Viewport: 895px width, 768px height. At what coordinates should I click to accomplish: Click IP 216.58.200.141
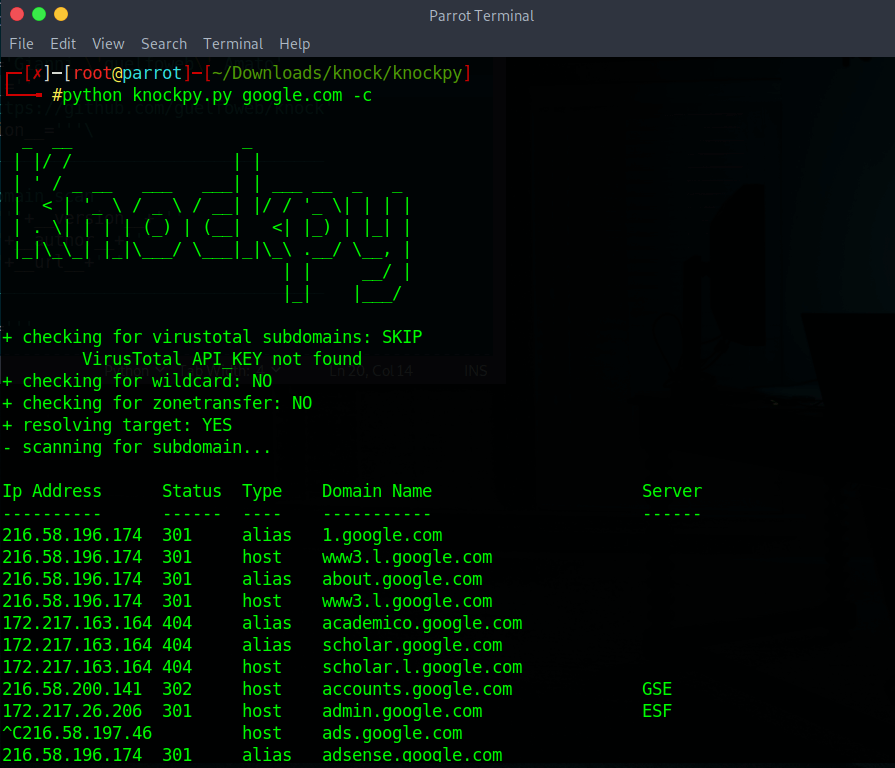point(72,689)
